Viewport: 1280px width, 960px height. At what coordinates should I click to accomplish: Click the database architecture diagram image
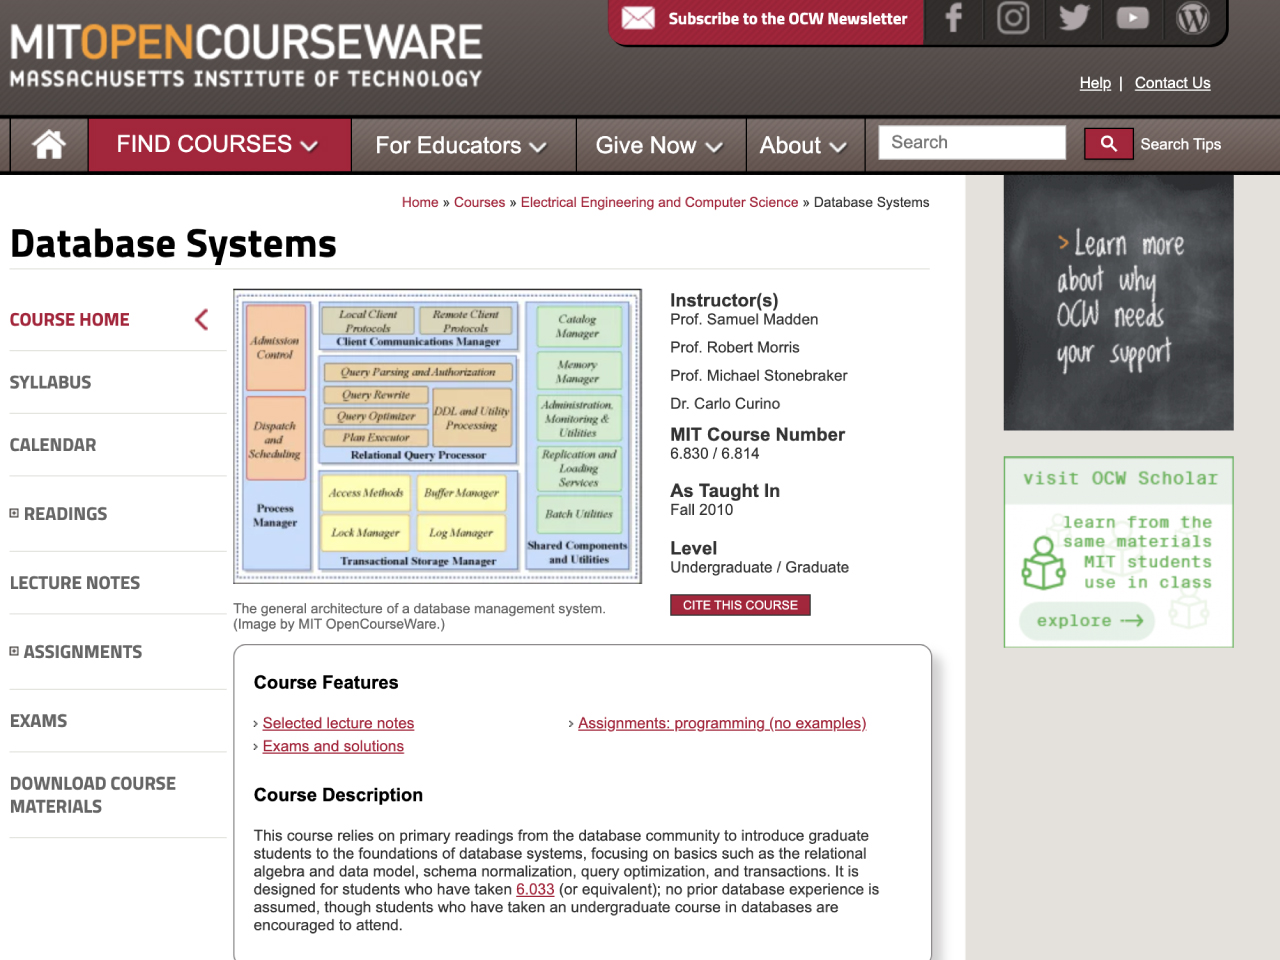click(437, 436)
